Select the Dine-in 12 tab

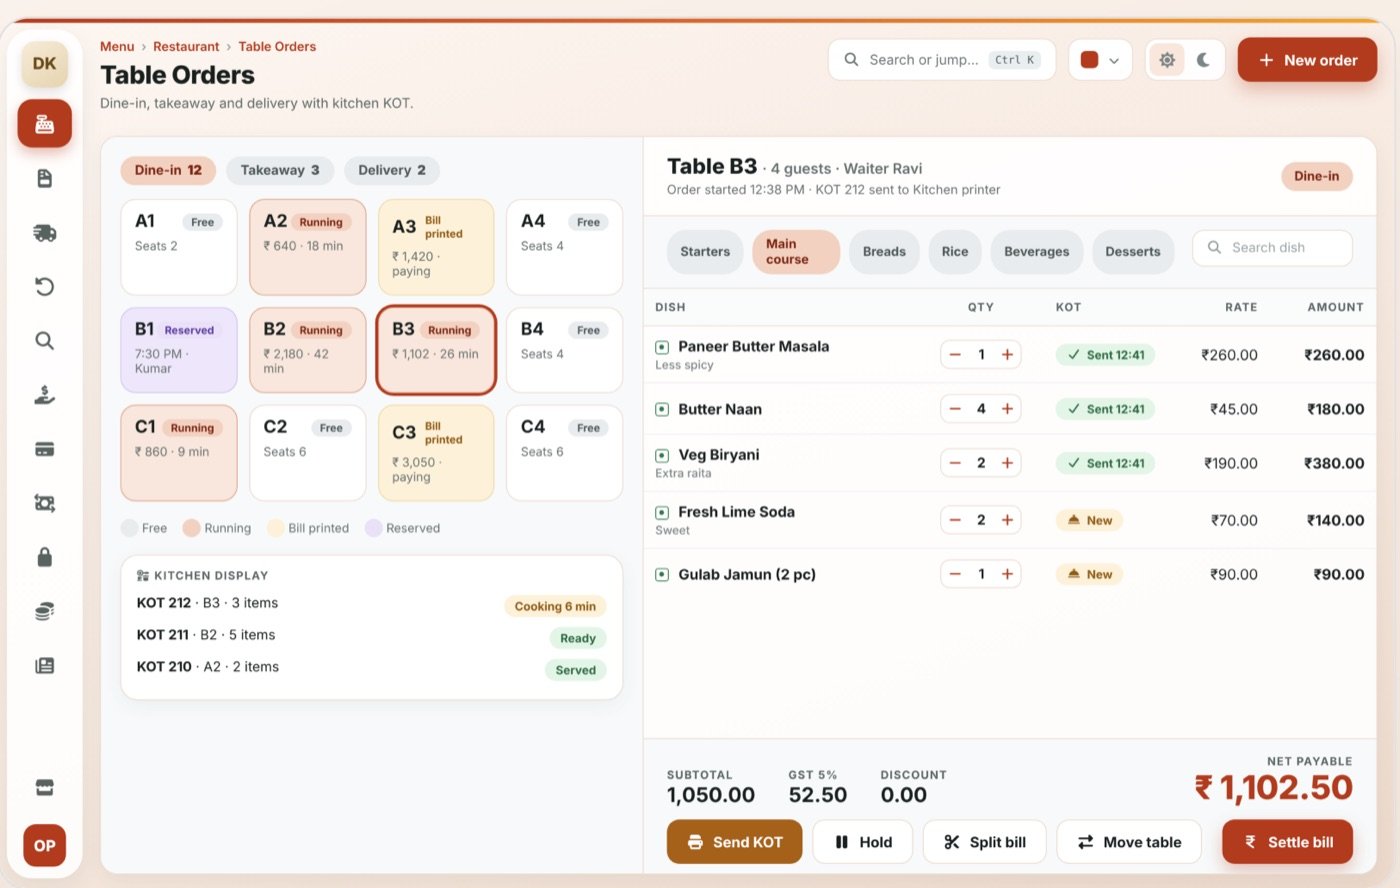(x=168, y=170)
